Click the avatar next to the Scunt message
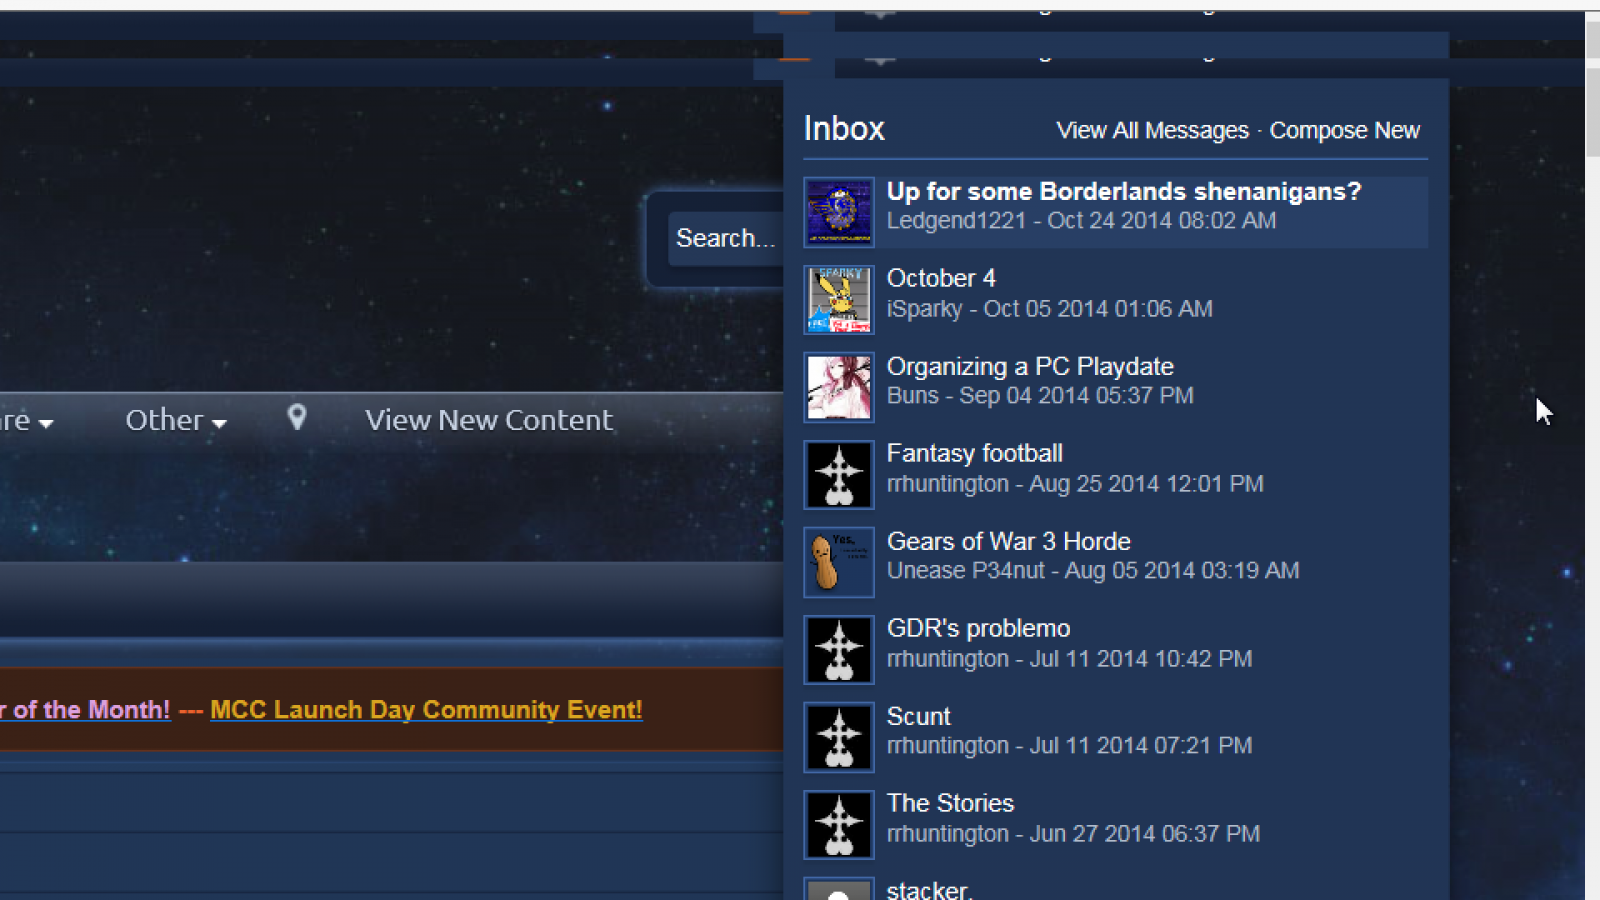The width and height of the screenshot is (1600, 900). click(x=839, y=737)
